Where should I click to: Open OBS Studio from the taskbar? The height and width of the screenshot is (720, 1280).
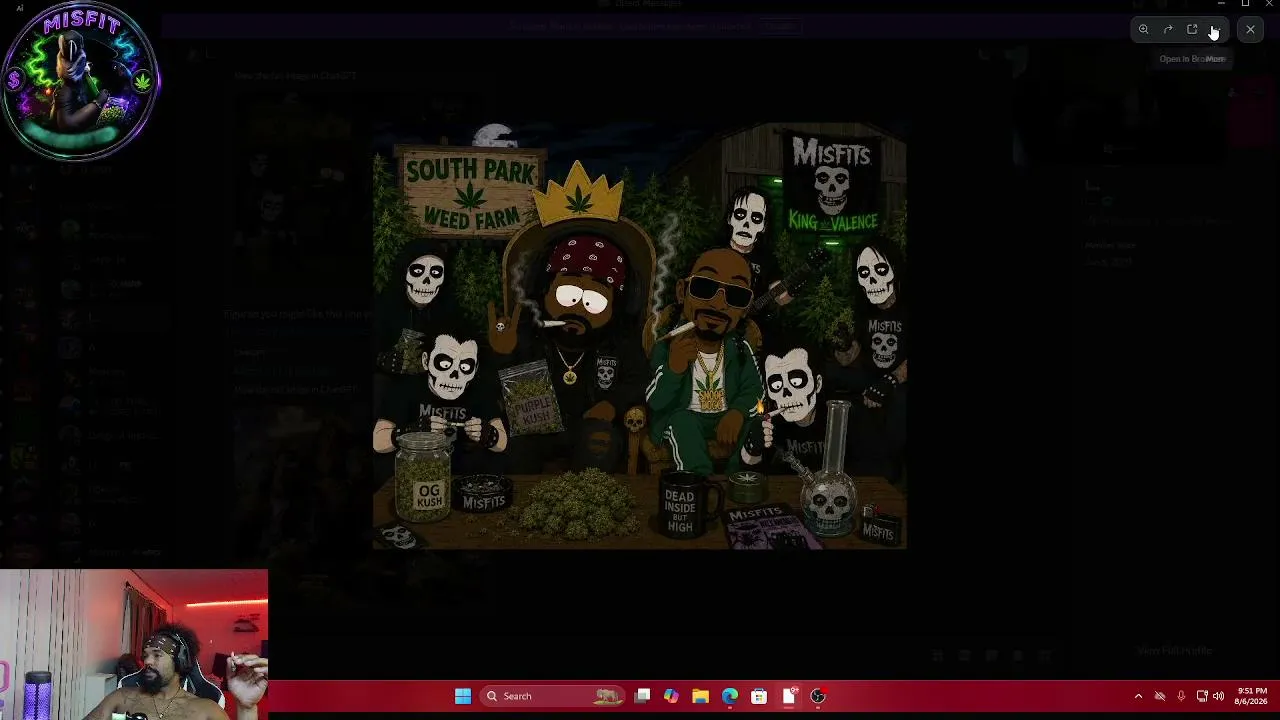point(818,696)
